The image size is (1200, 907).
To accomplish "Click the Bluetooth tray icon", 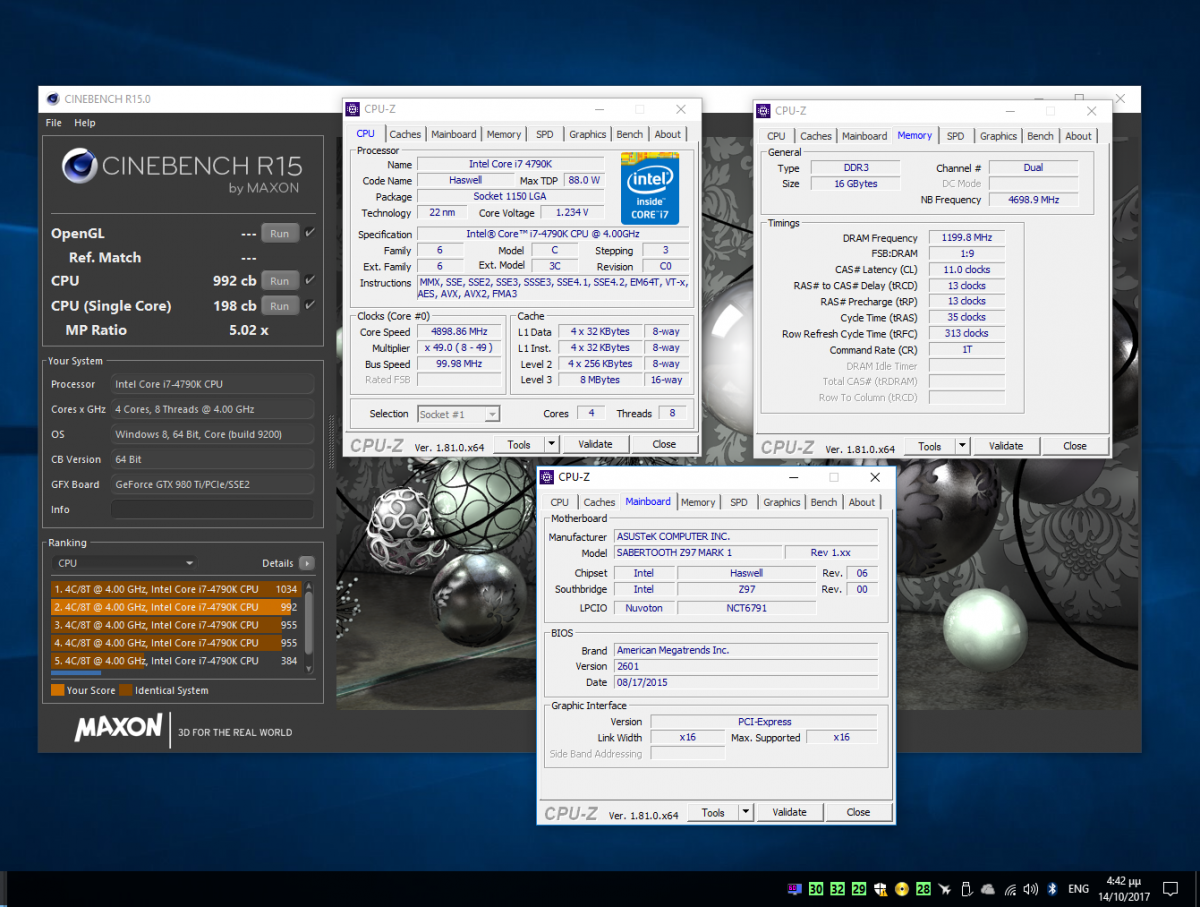I will (x=1052, y=888).
